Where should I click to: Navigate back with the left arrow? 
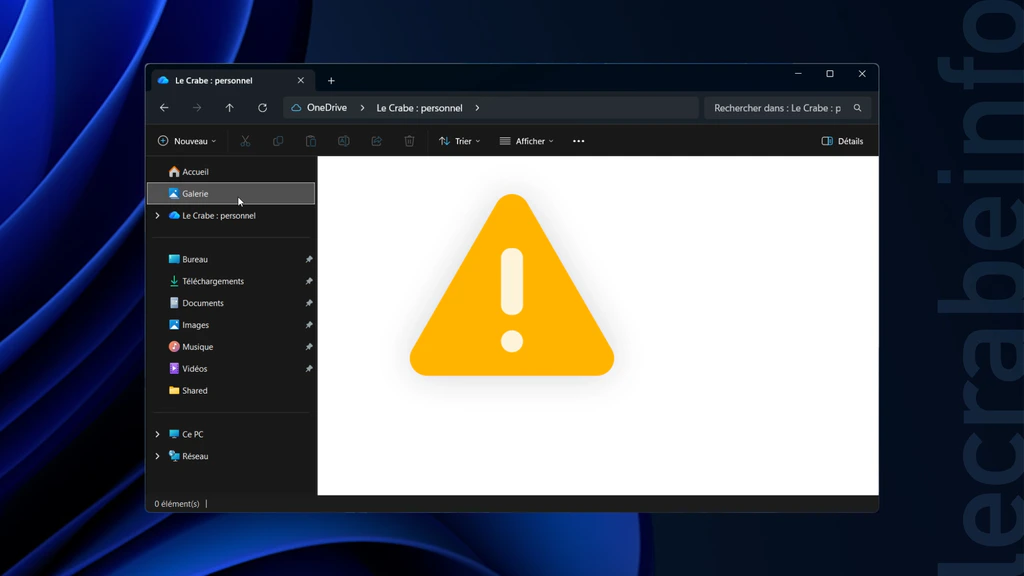[164, 108]
